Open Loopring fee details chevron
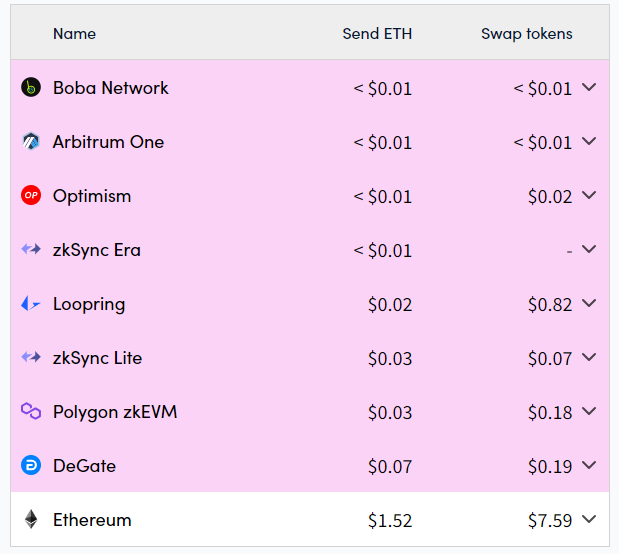This screenshot has height=554, width=619. pyautogui.click(x=589, y=303)
